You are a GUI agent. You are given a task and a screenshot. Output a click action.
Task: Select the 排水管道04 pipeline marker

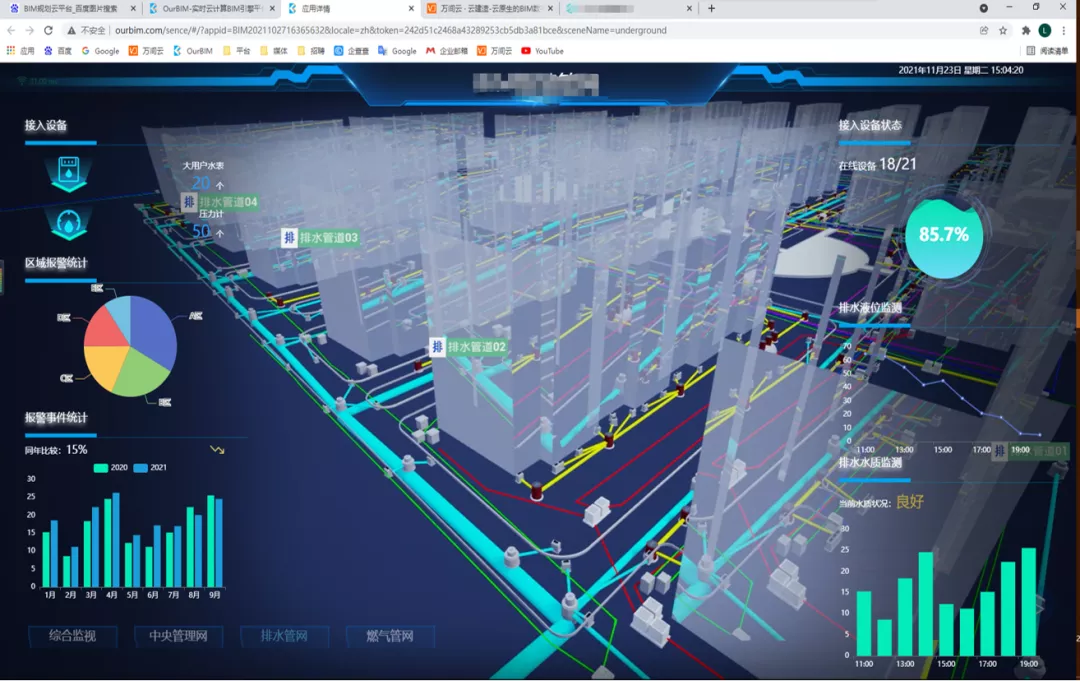tap(220, 202)
